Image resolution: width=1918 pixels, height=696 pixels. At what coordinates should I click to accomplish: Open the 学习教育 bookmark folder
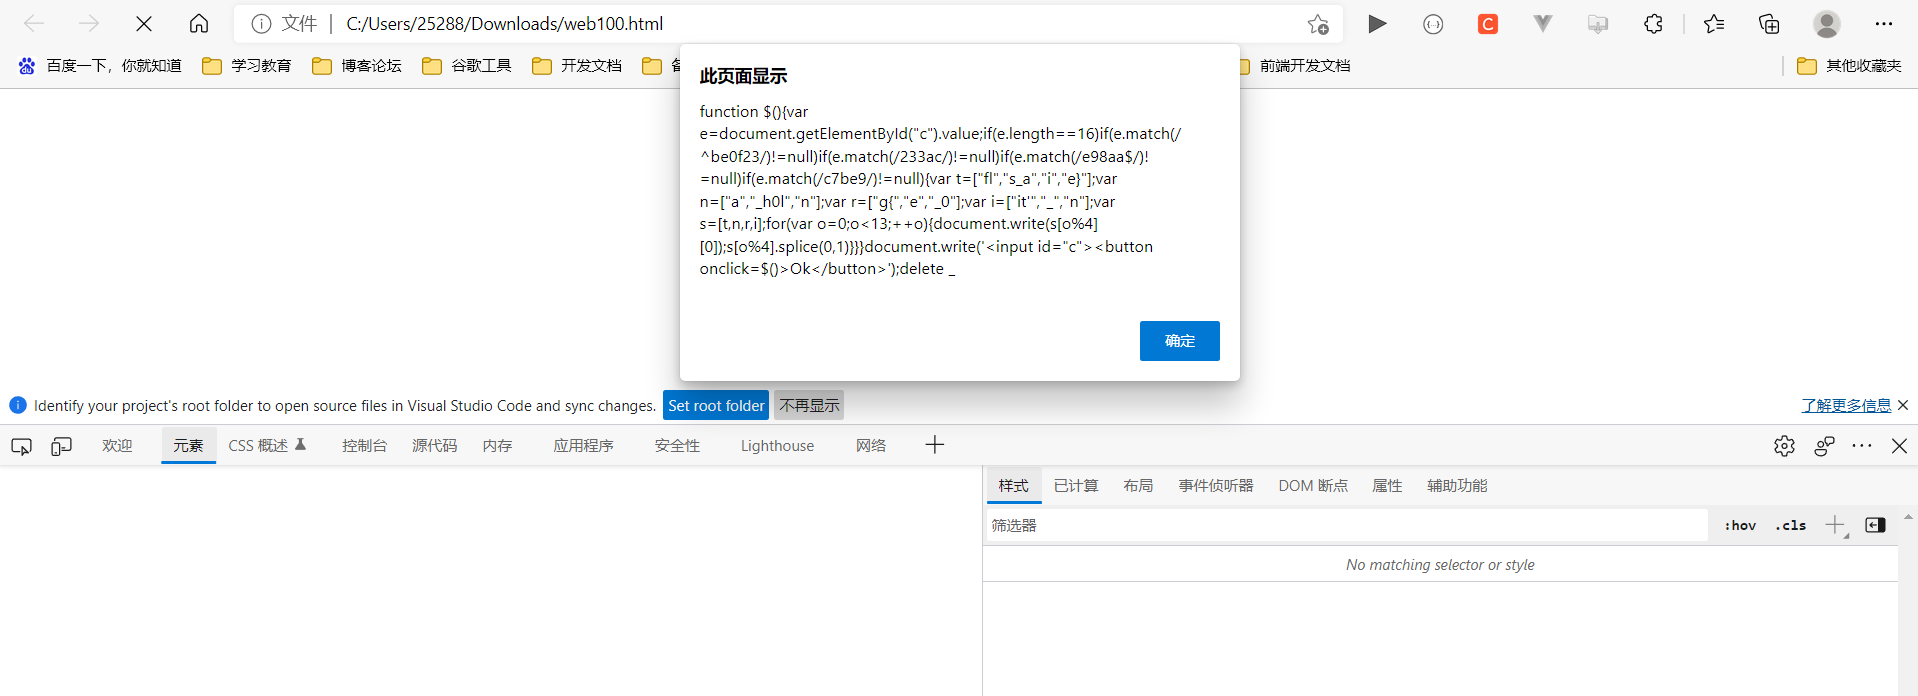[x=246, y=66]
